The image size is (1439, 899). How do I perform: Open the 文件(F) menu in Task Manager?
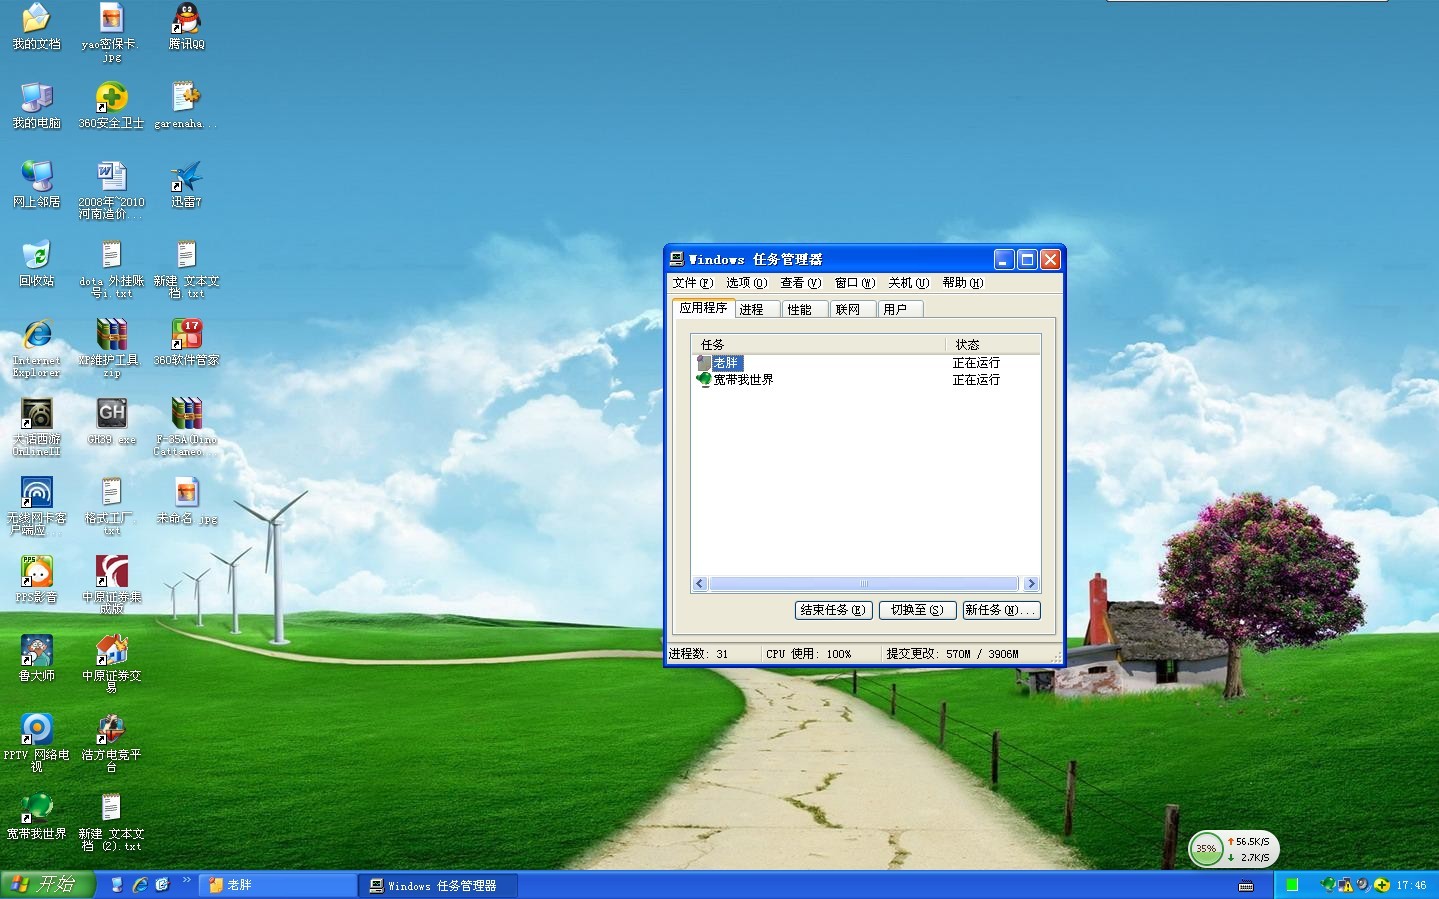692,283
